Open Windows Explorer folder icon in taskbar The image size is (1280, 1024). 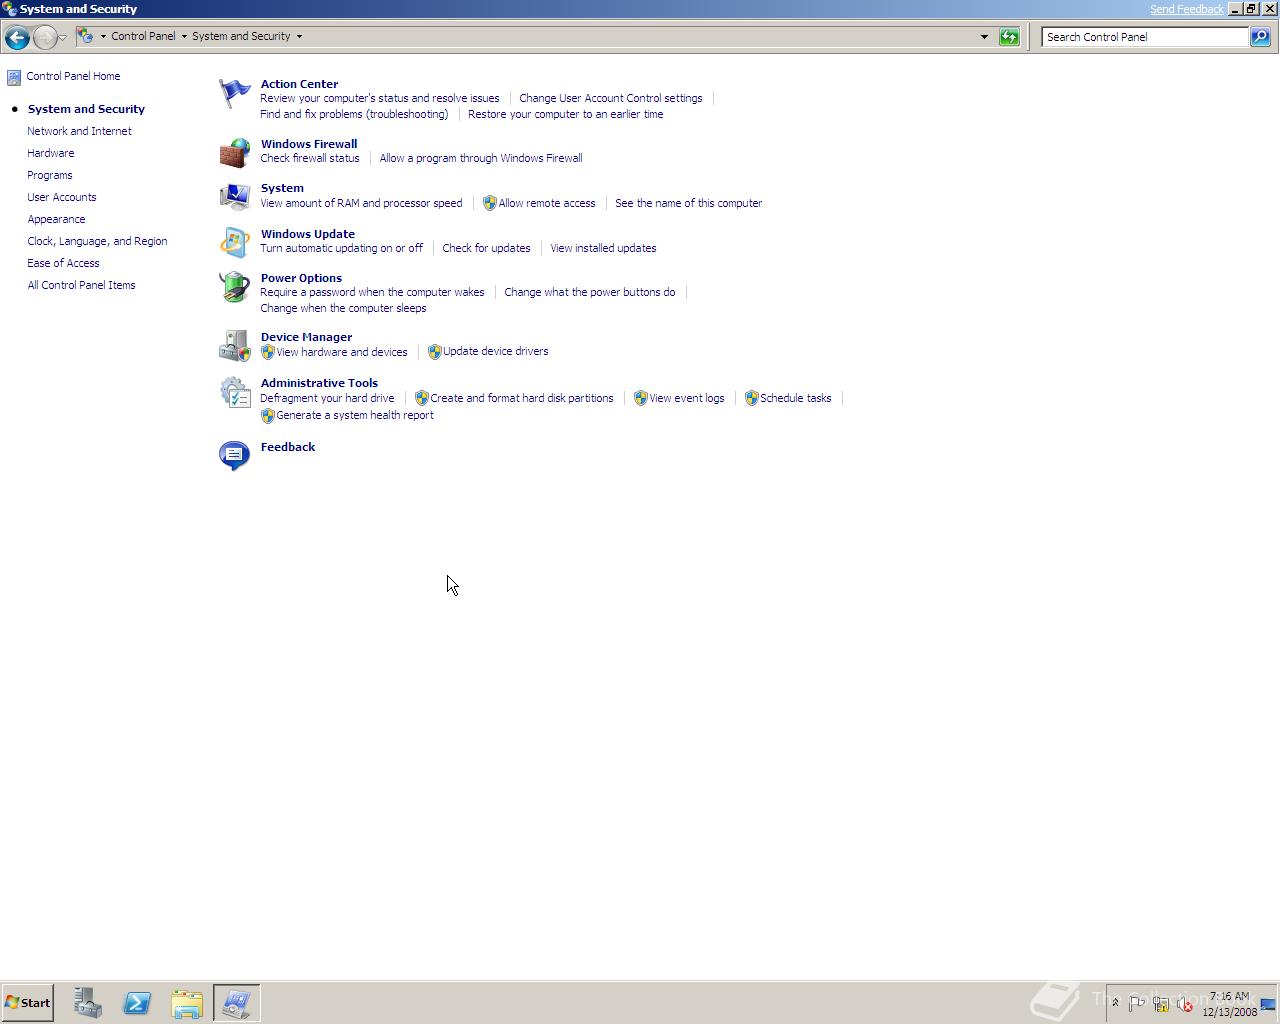[x=187, y=1003]
